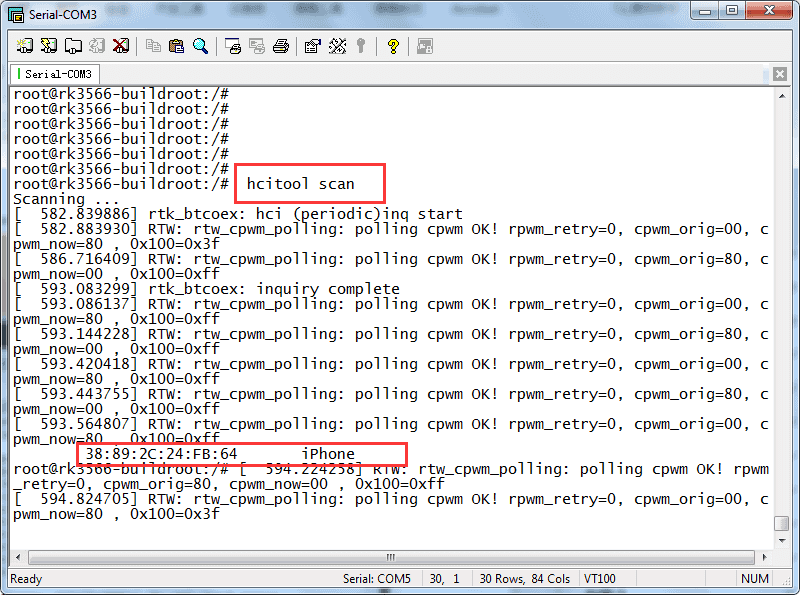This screenshot has height=595, width=800.
Task: Open Session Options properties icon
Action: click(x=313, y=46)
